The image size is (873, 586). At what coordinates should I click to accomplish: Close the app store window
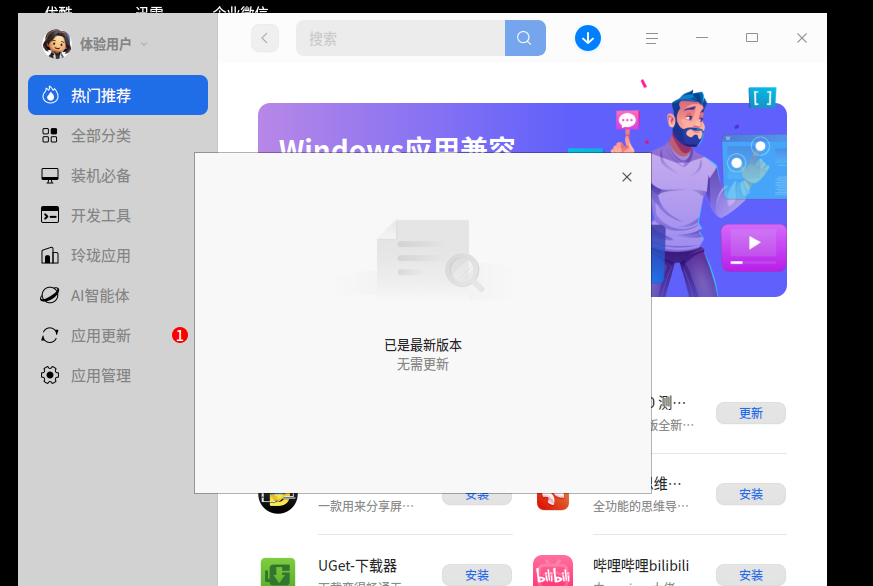tap(802, 38)
